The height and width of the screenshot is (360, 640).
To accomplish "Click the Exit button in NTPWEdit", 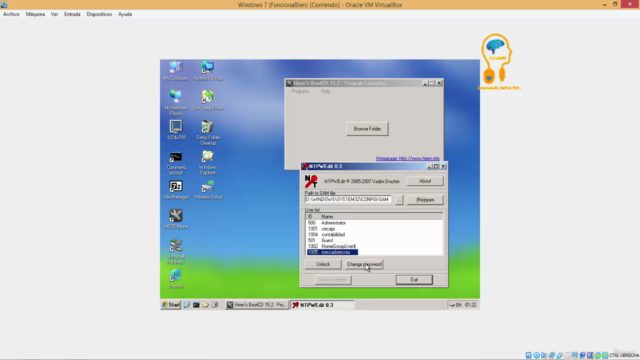I will tap(414, 280).
